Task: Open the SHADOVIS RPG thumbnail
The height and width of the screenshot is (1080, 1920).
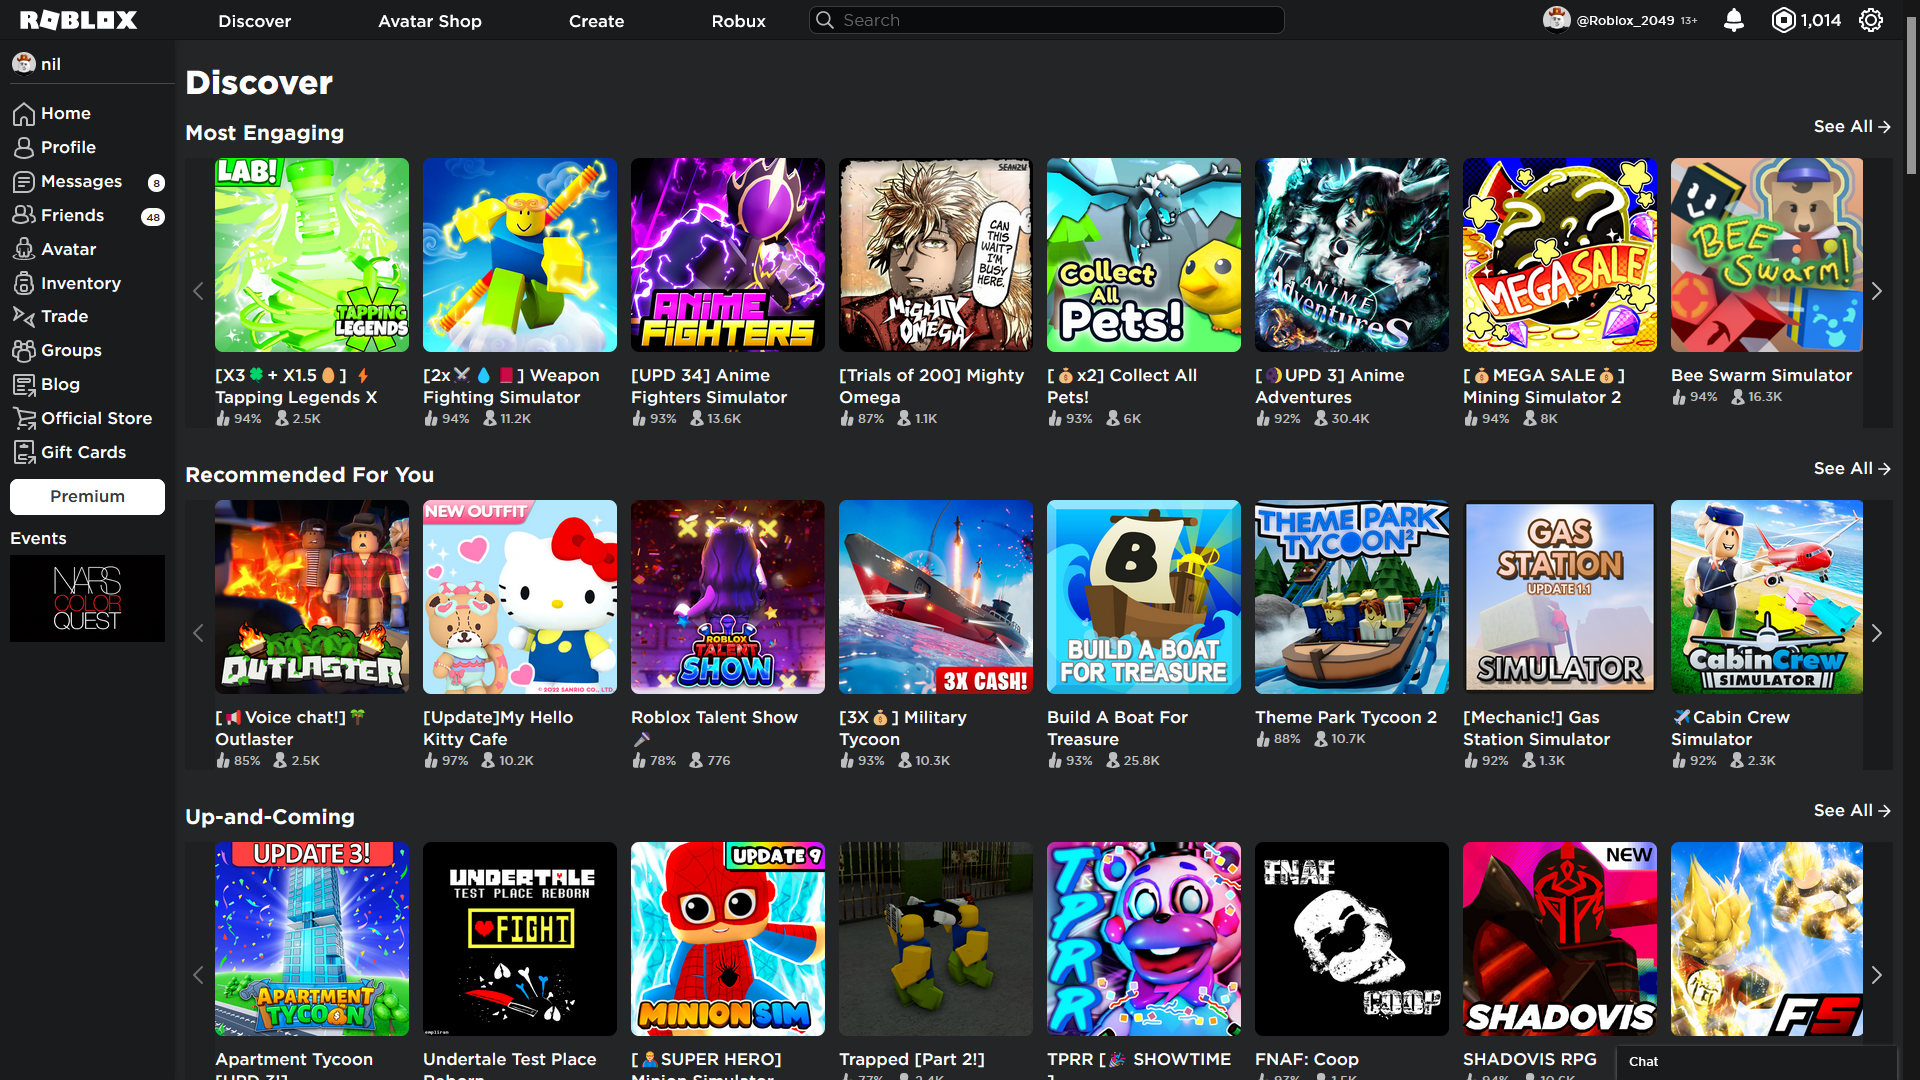Action: [x=1560, y=939]
